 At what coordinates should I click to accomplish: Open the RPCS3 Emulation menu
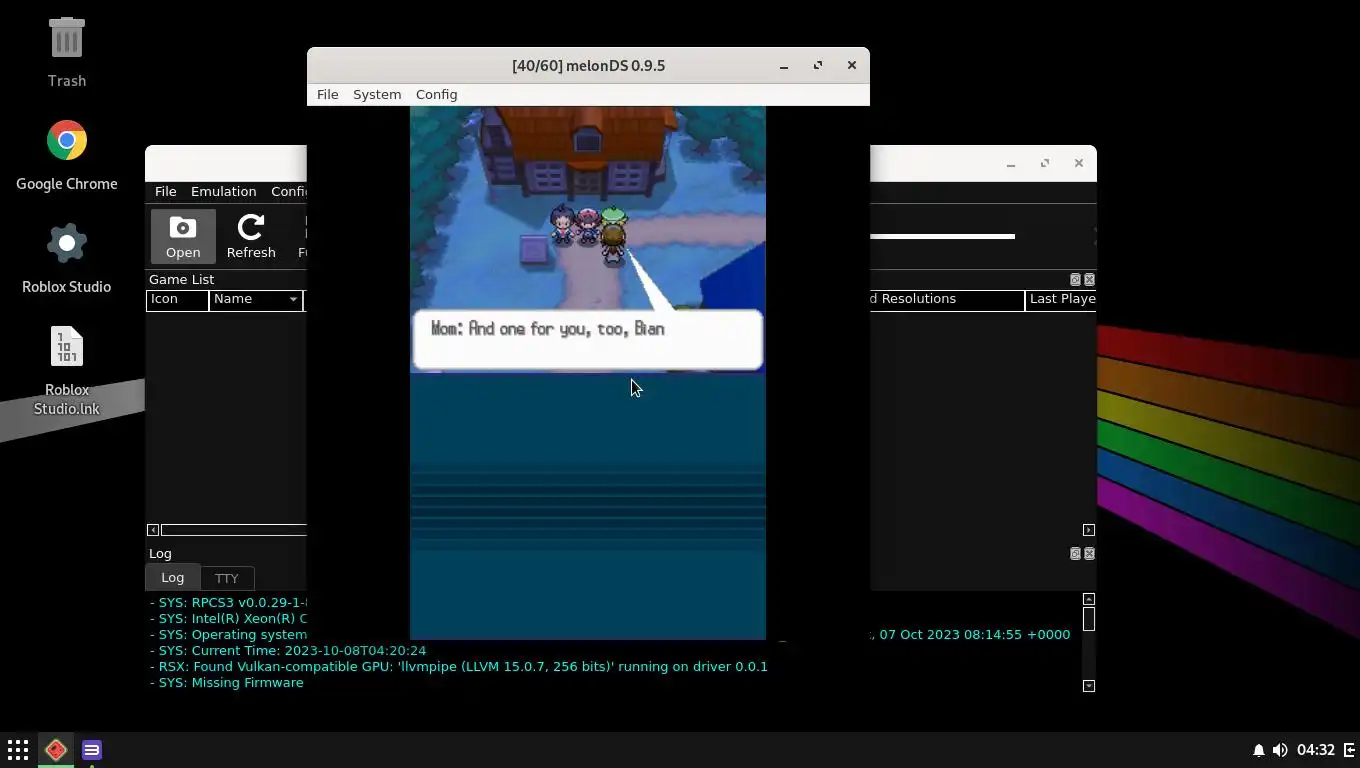(x=223, y=191)
